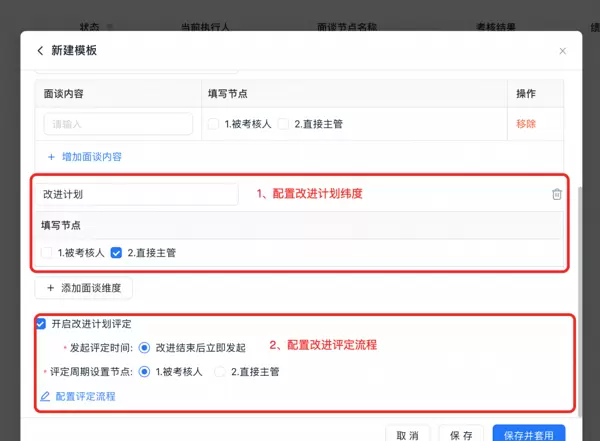The height and width of the screenshot is (441, 600).
Task: Click the plus icon of 添加面谈维度
Action: 51,287
